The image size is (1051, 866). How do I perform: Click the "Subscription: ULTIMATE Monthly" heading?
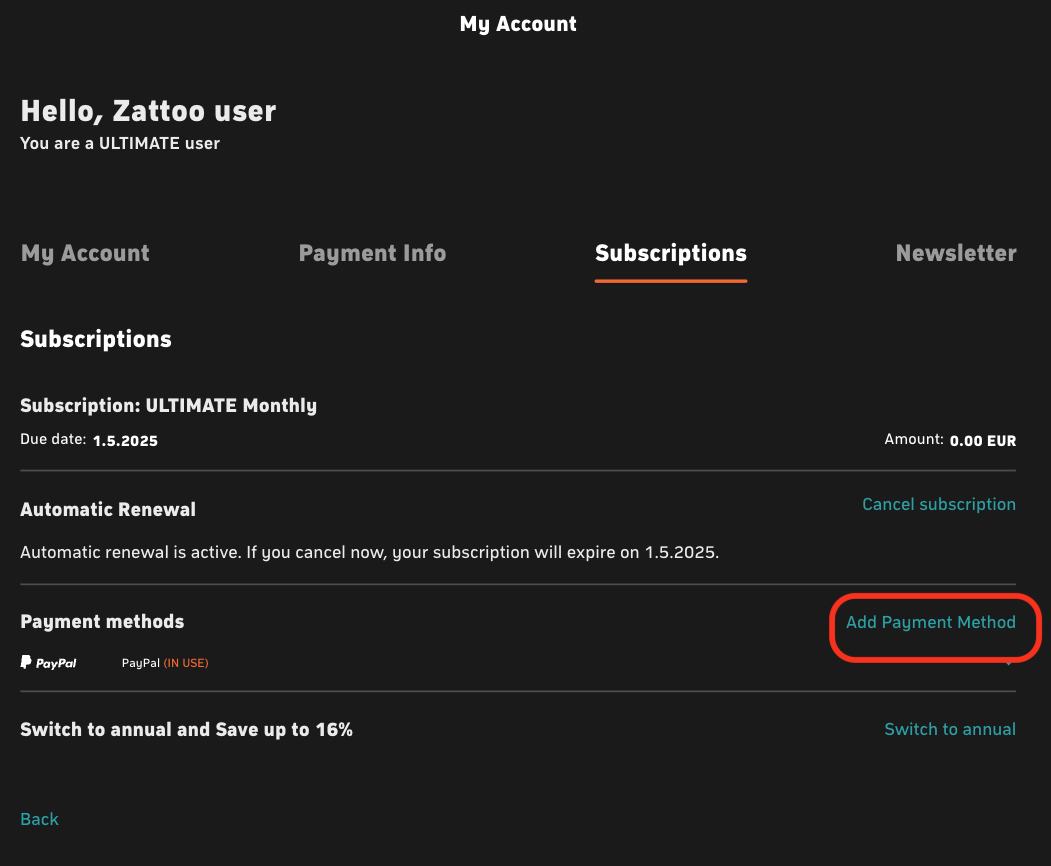[x=168, y=406]
